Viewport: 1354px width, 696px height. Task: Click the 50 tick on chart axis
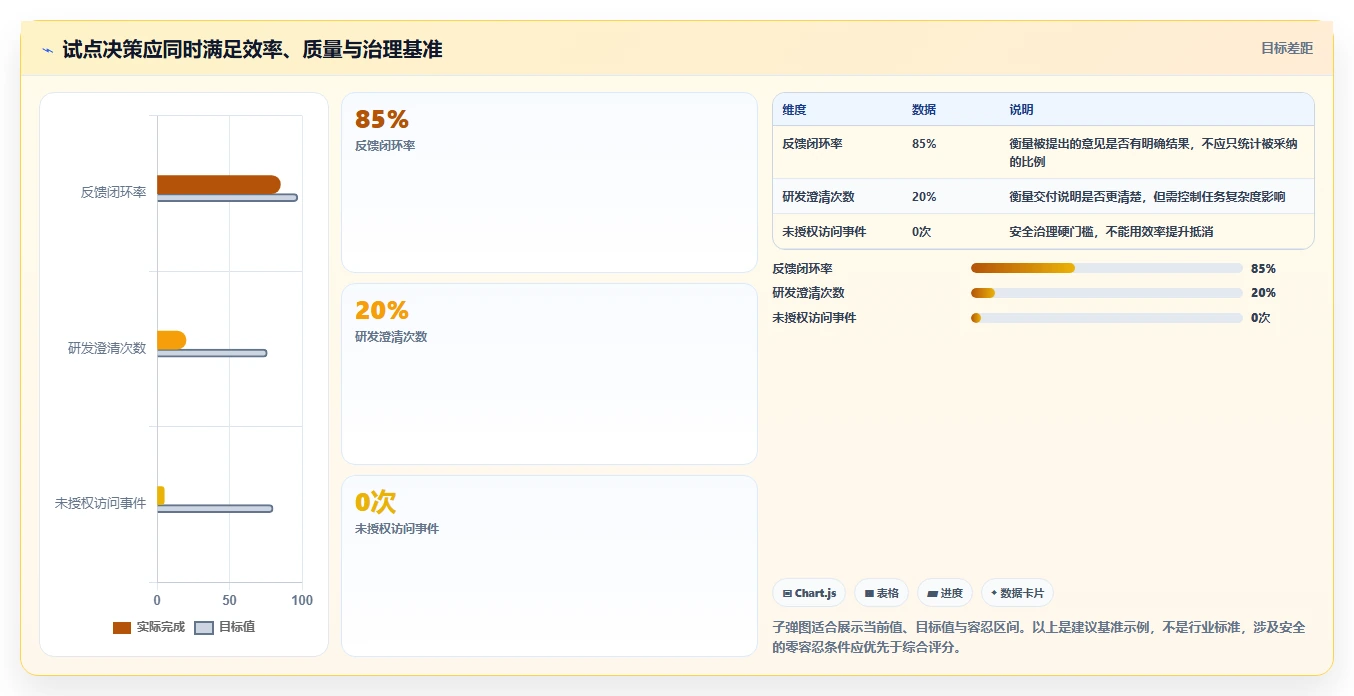tap(229, 600)
